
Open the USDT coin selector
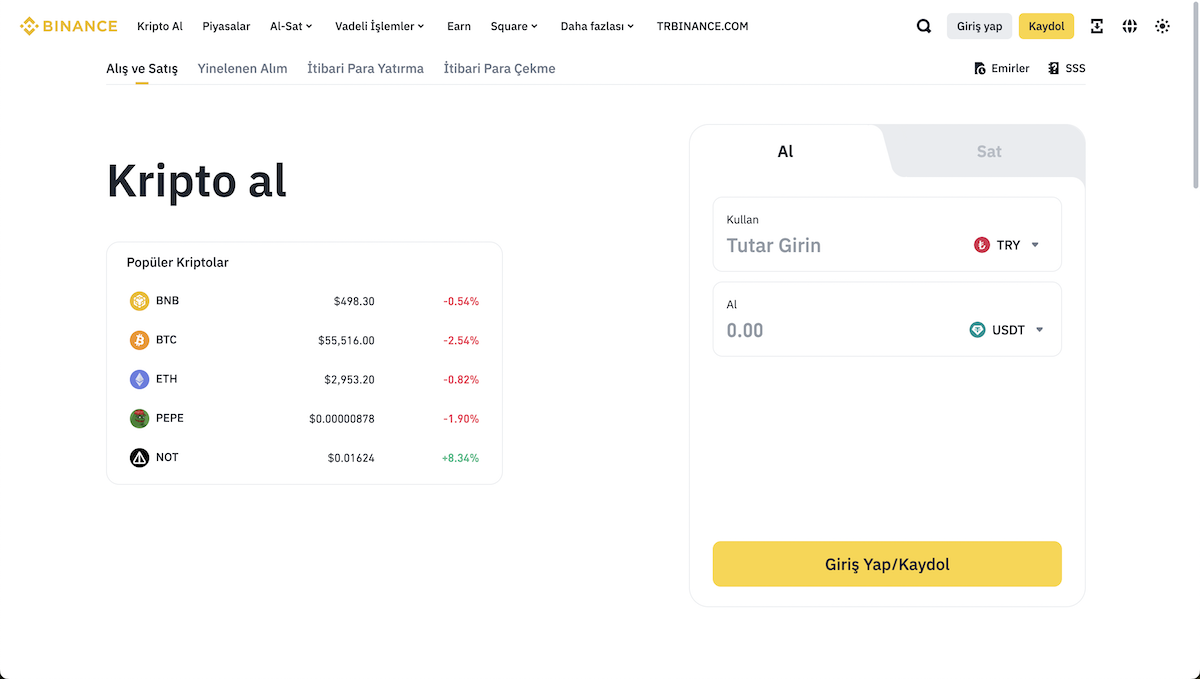1038,329
